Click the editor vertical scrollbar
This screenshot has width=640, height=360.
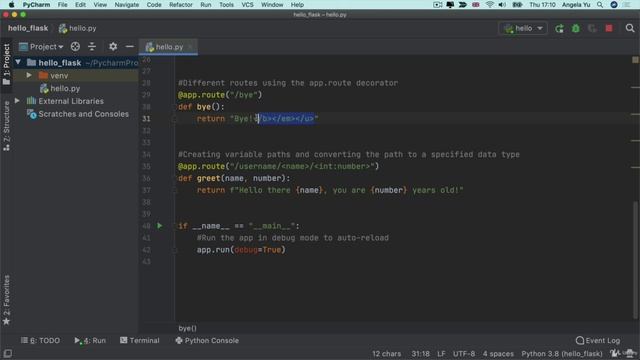tap(635, 259)
